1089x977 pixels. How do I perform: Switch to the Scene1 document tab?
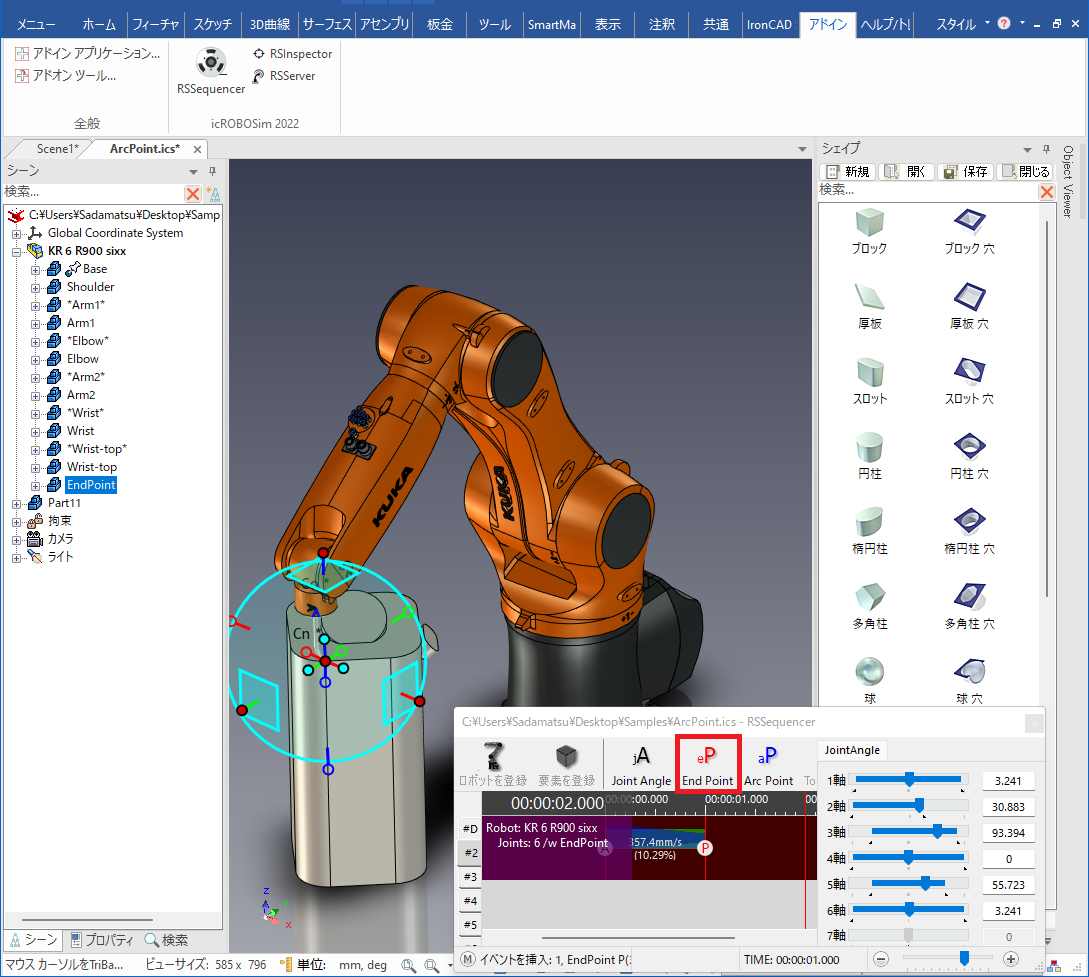click(56, 149)
